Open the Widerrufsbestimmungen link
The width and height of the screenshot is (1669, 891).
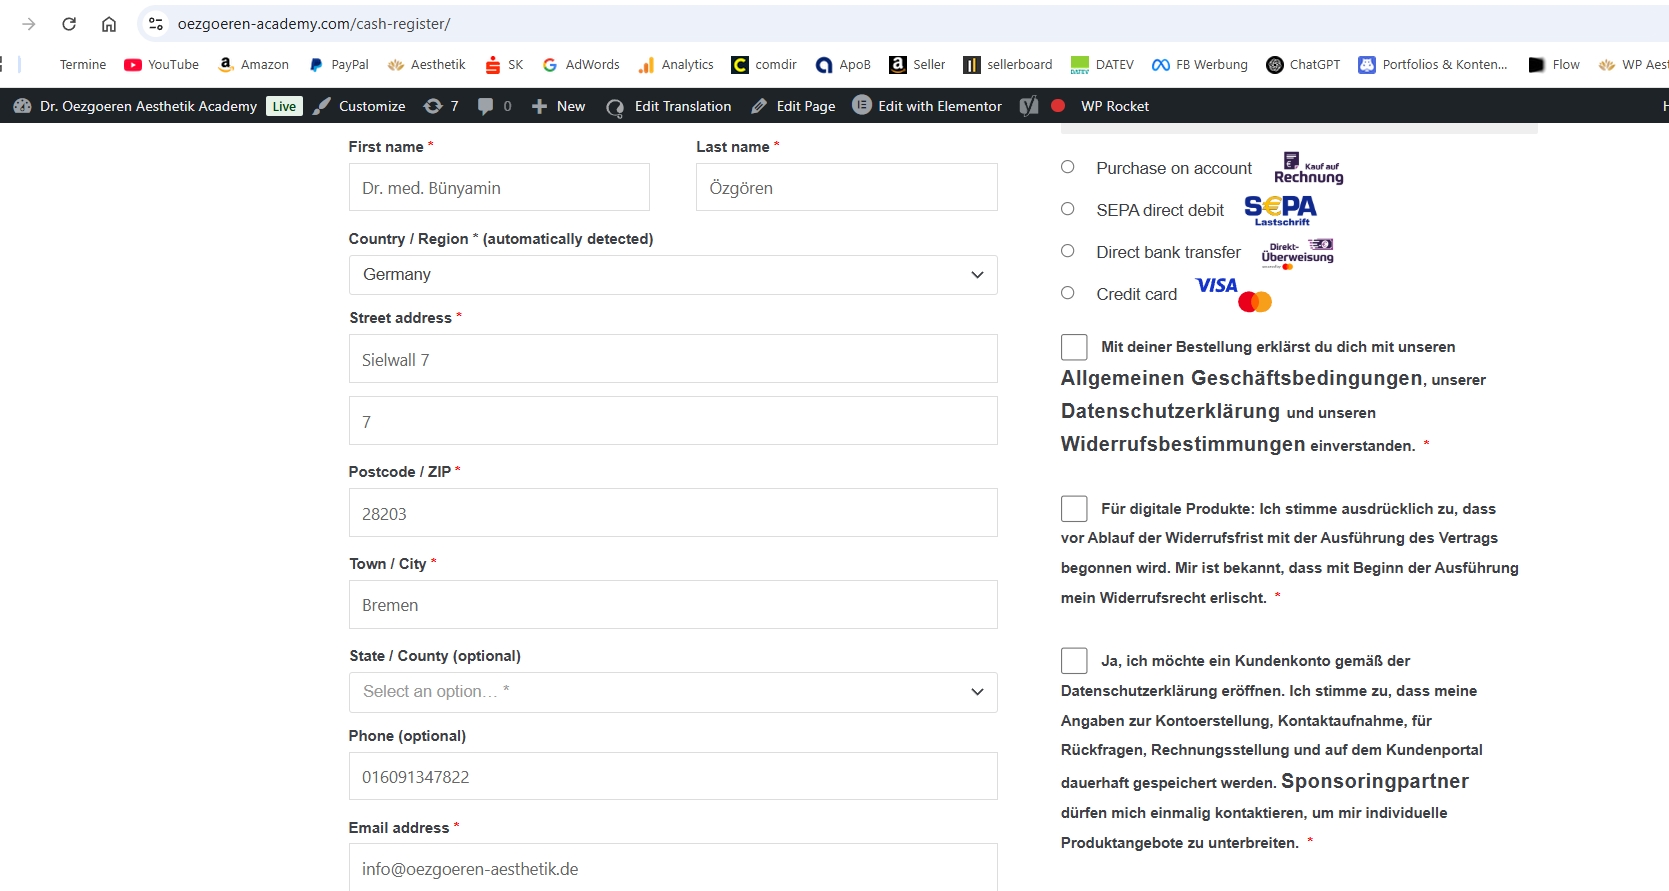pos(1183,444)
